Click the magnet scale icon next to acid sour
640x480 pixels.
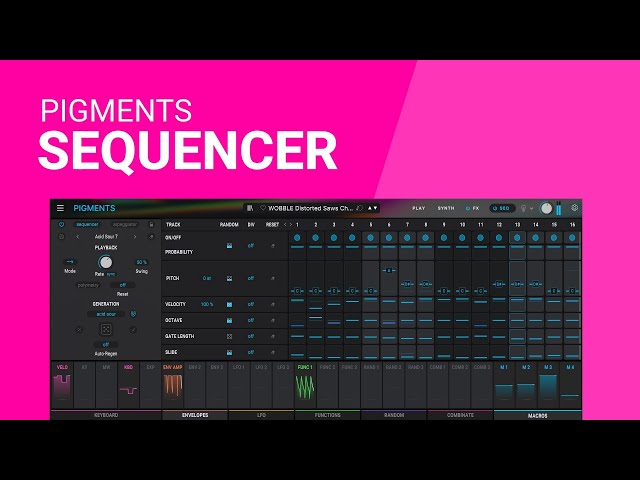[133, 314]
